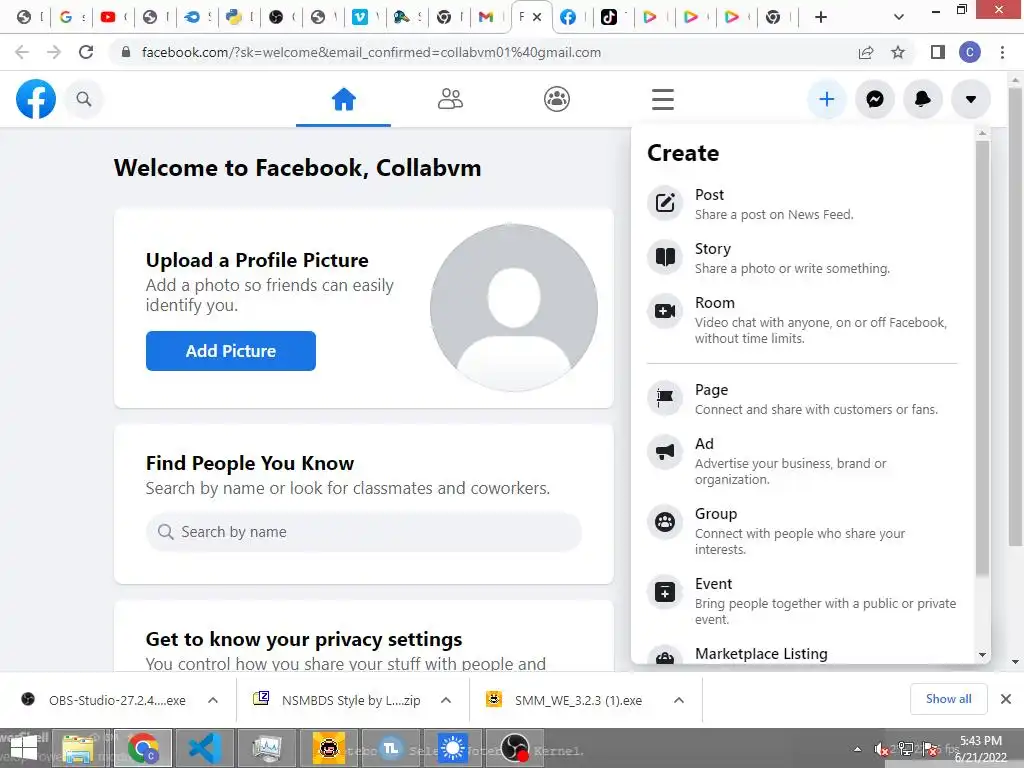Screen dimensions: 1024x768
Task: Select Group in the Create menu
Action: (802, 531)
